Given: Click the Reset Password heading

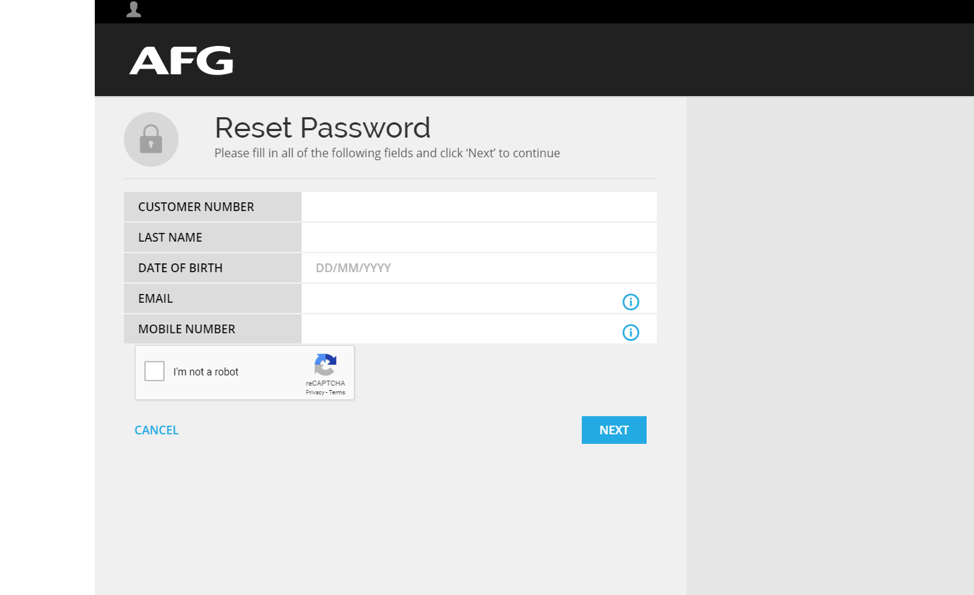Looking at the screenshot, I should coord(322,128).
